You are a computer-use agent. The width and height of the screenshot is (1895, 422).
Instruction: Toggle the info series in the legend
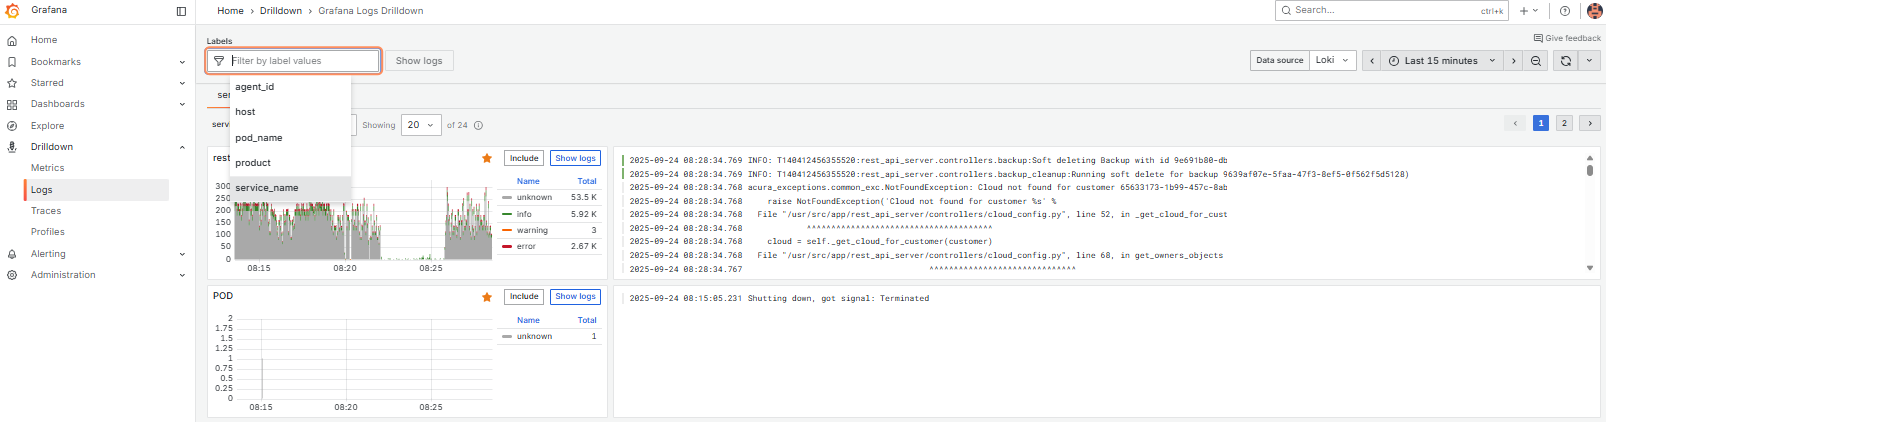[x=524, y=214]
